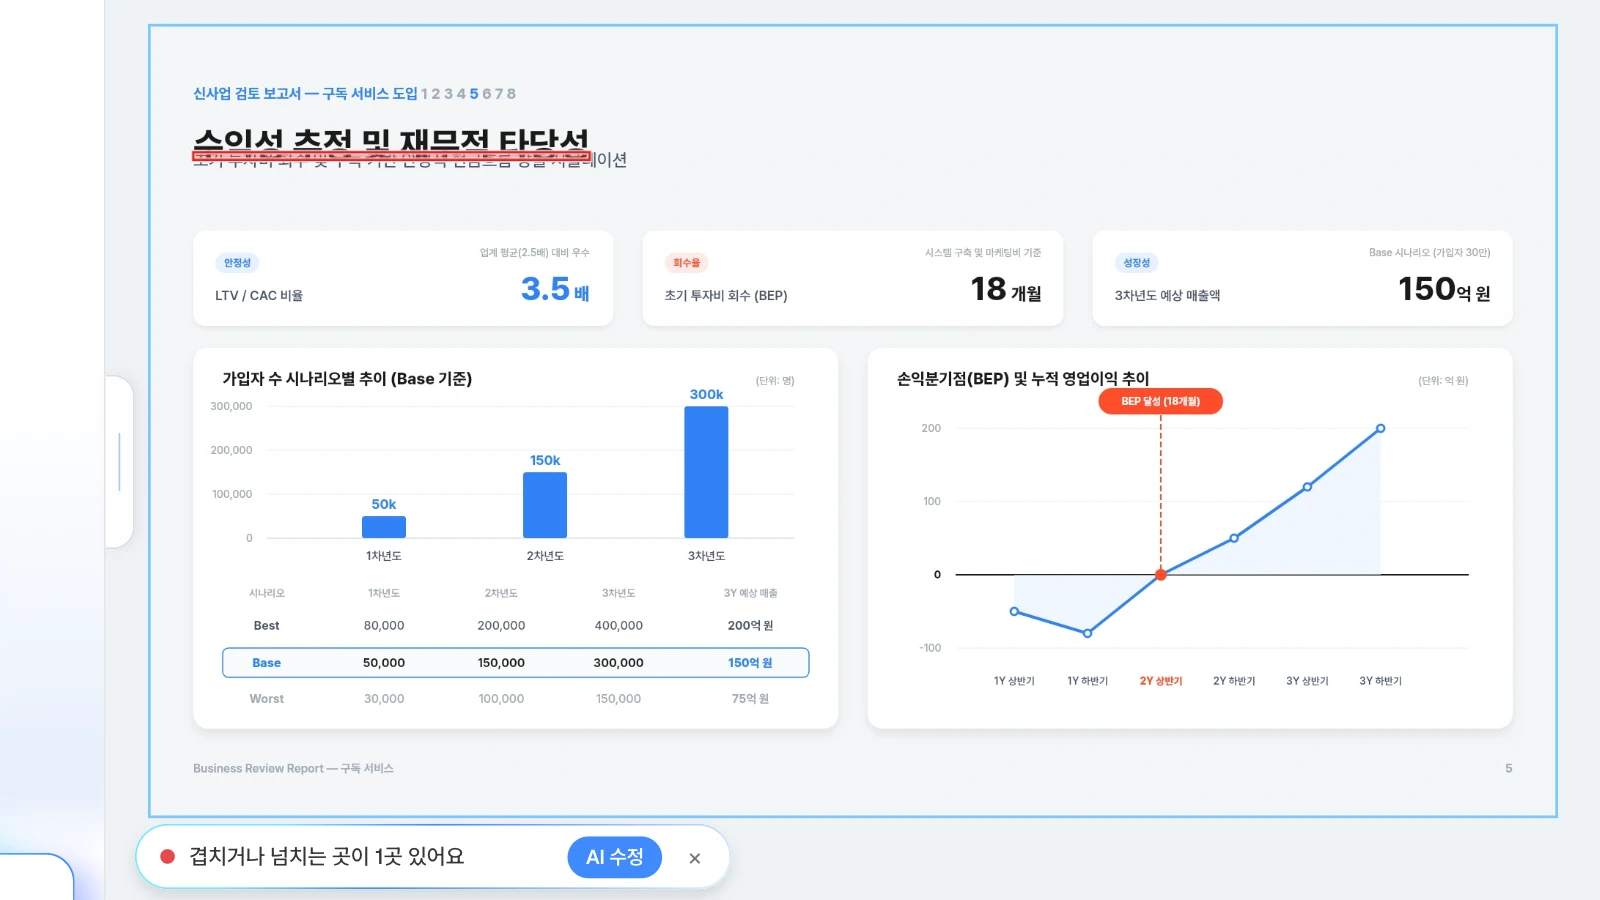1600x900 pixels.
Task: Click the '성장성' badge on the revenue card
Action: tap(1137, 263)
